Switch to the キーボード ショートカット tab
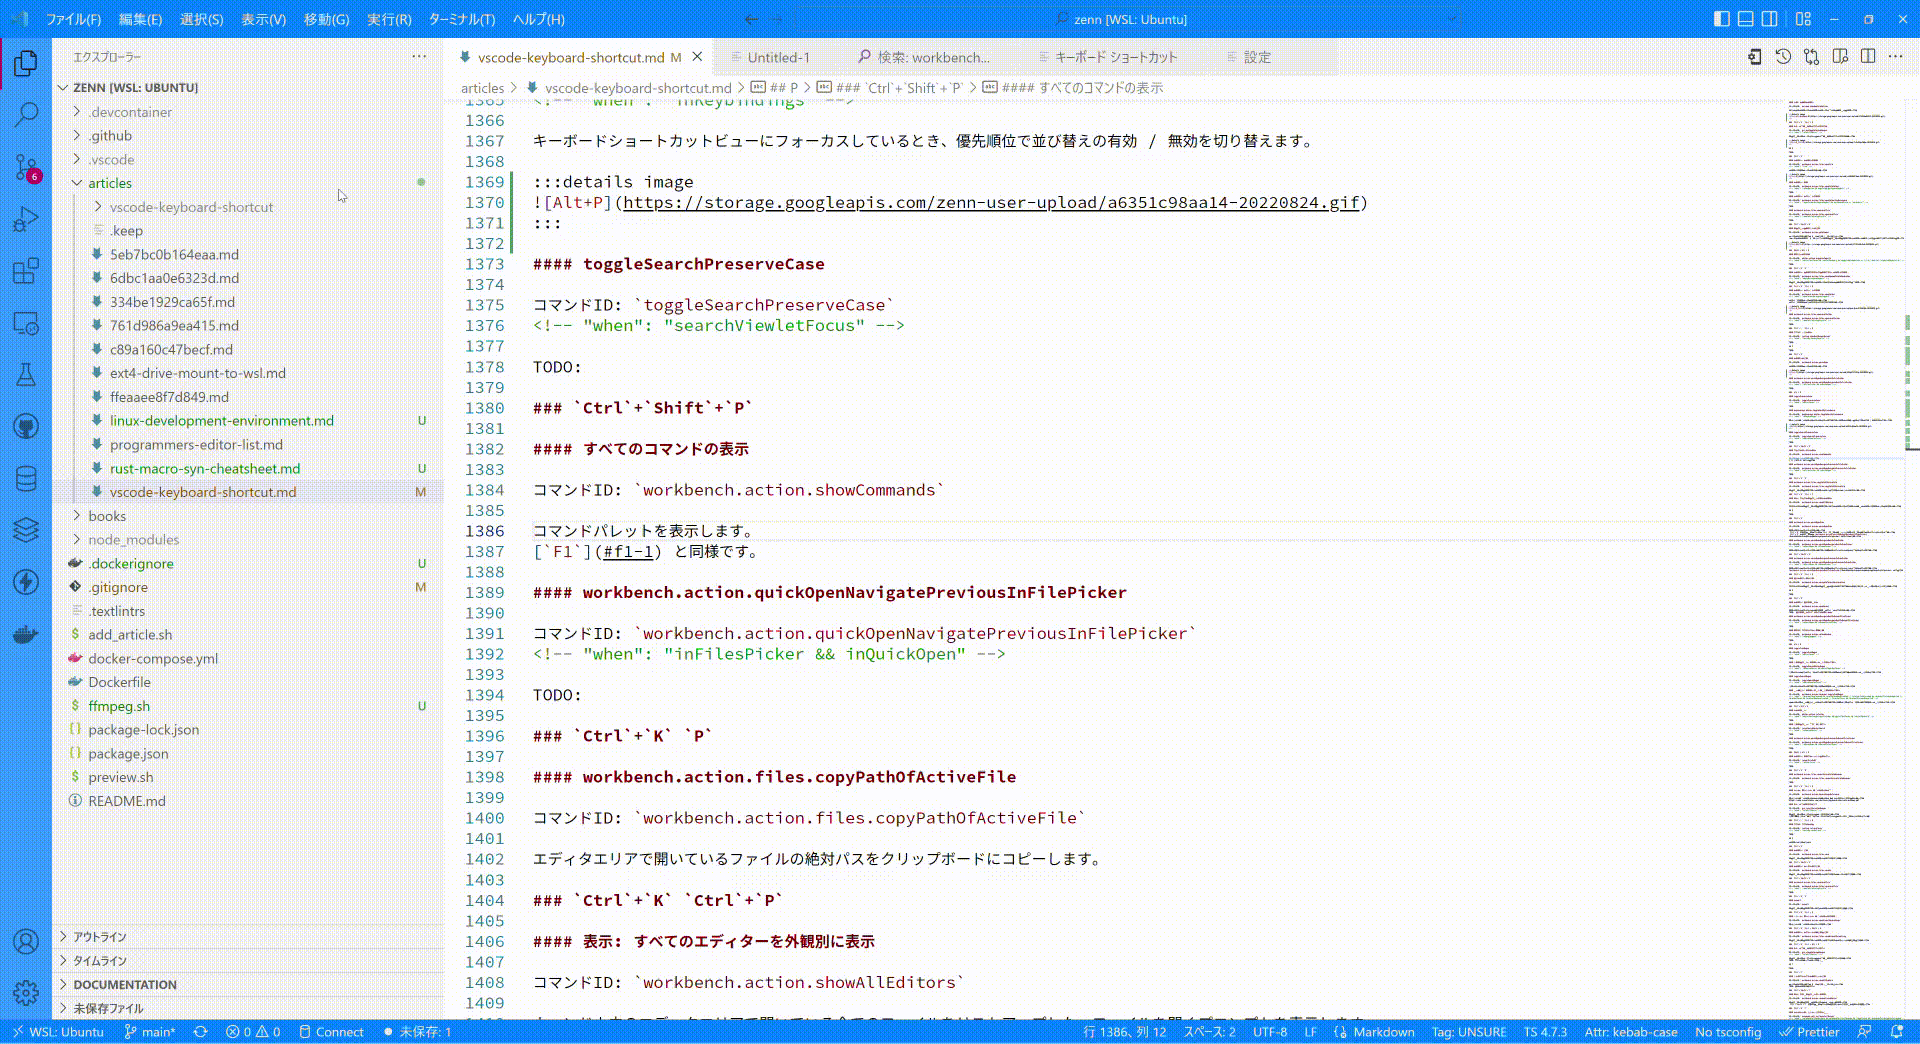 (1116, 57)
